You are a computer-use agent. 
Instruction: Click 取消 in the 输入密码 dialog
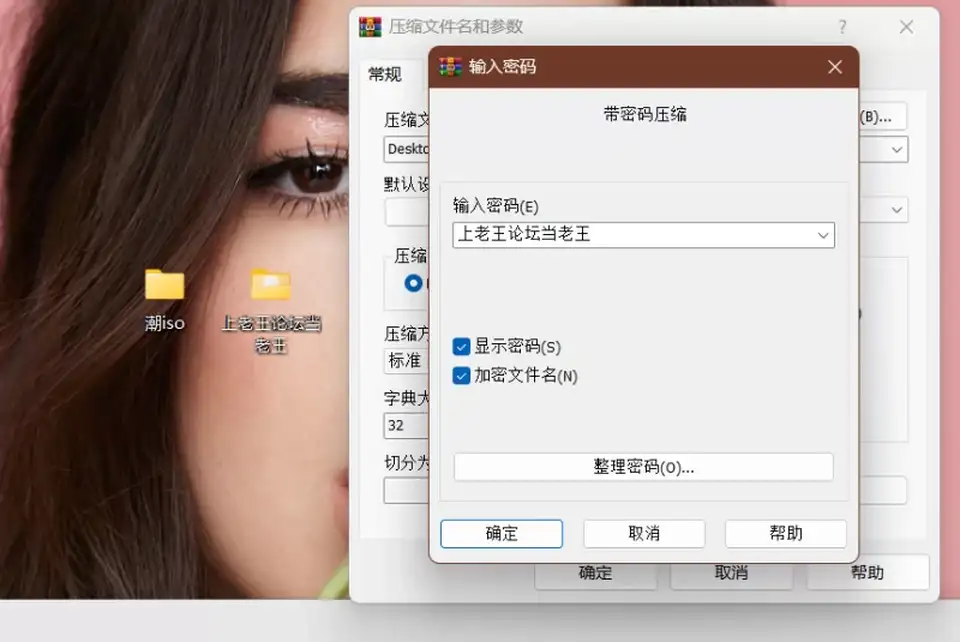point(644,534)
